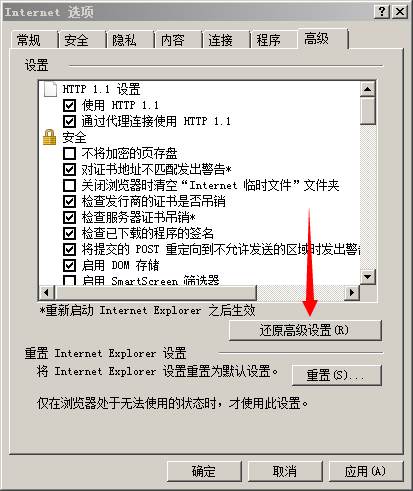Click the scroll right arrow in settings list

coord(352,293)
